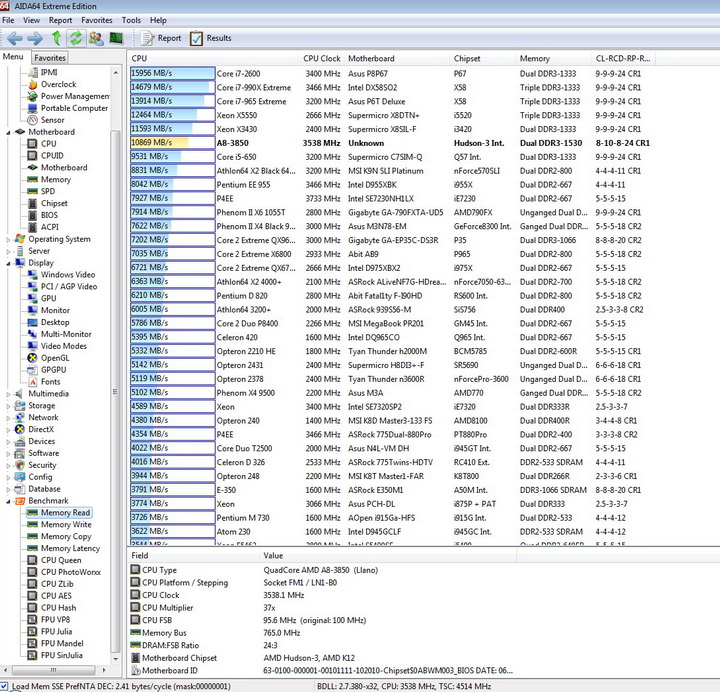This screenshot has height=692, width=720.
Task: Select the Chipset tree item
Action: point(54,203)
